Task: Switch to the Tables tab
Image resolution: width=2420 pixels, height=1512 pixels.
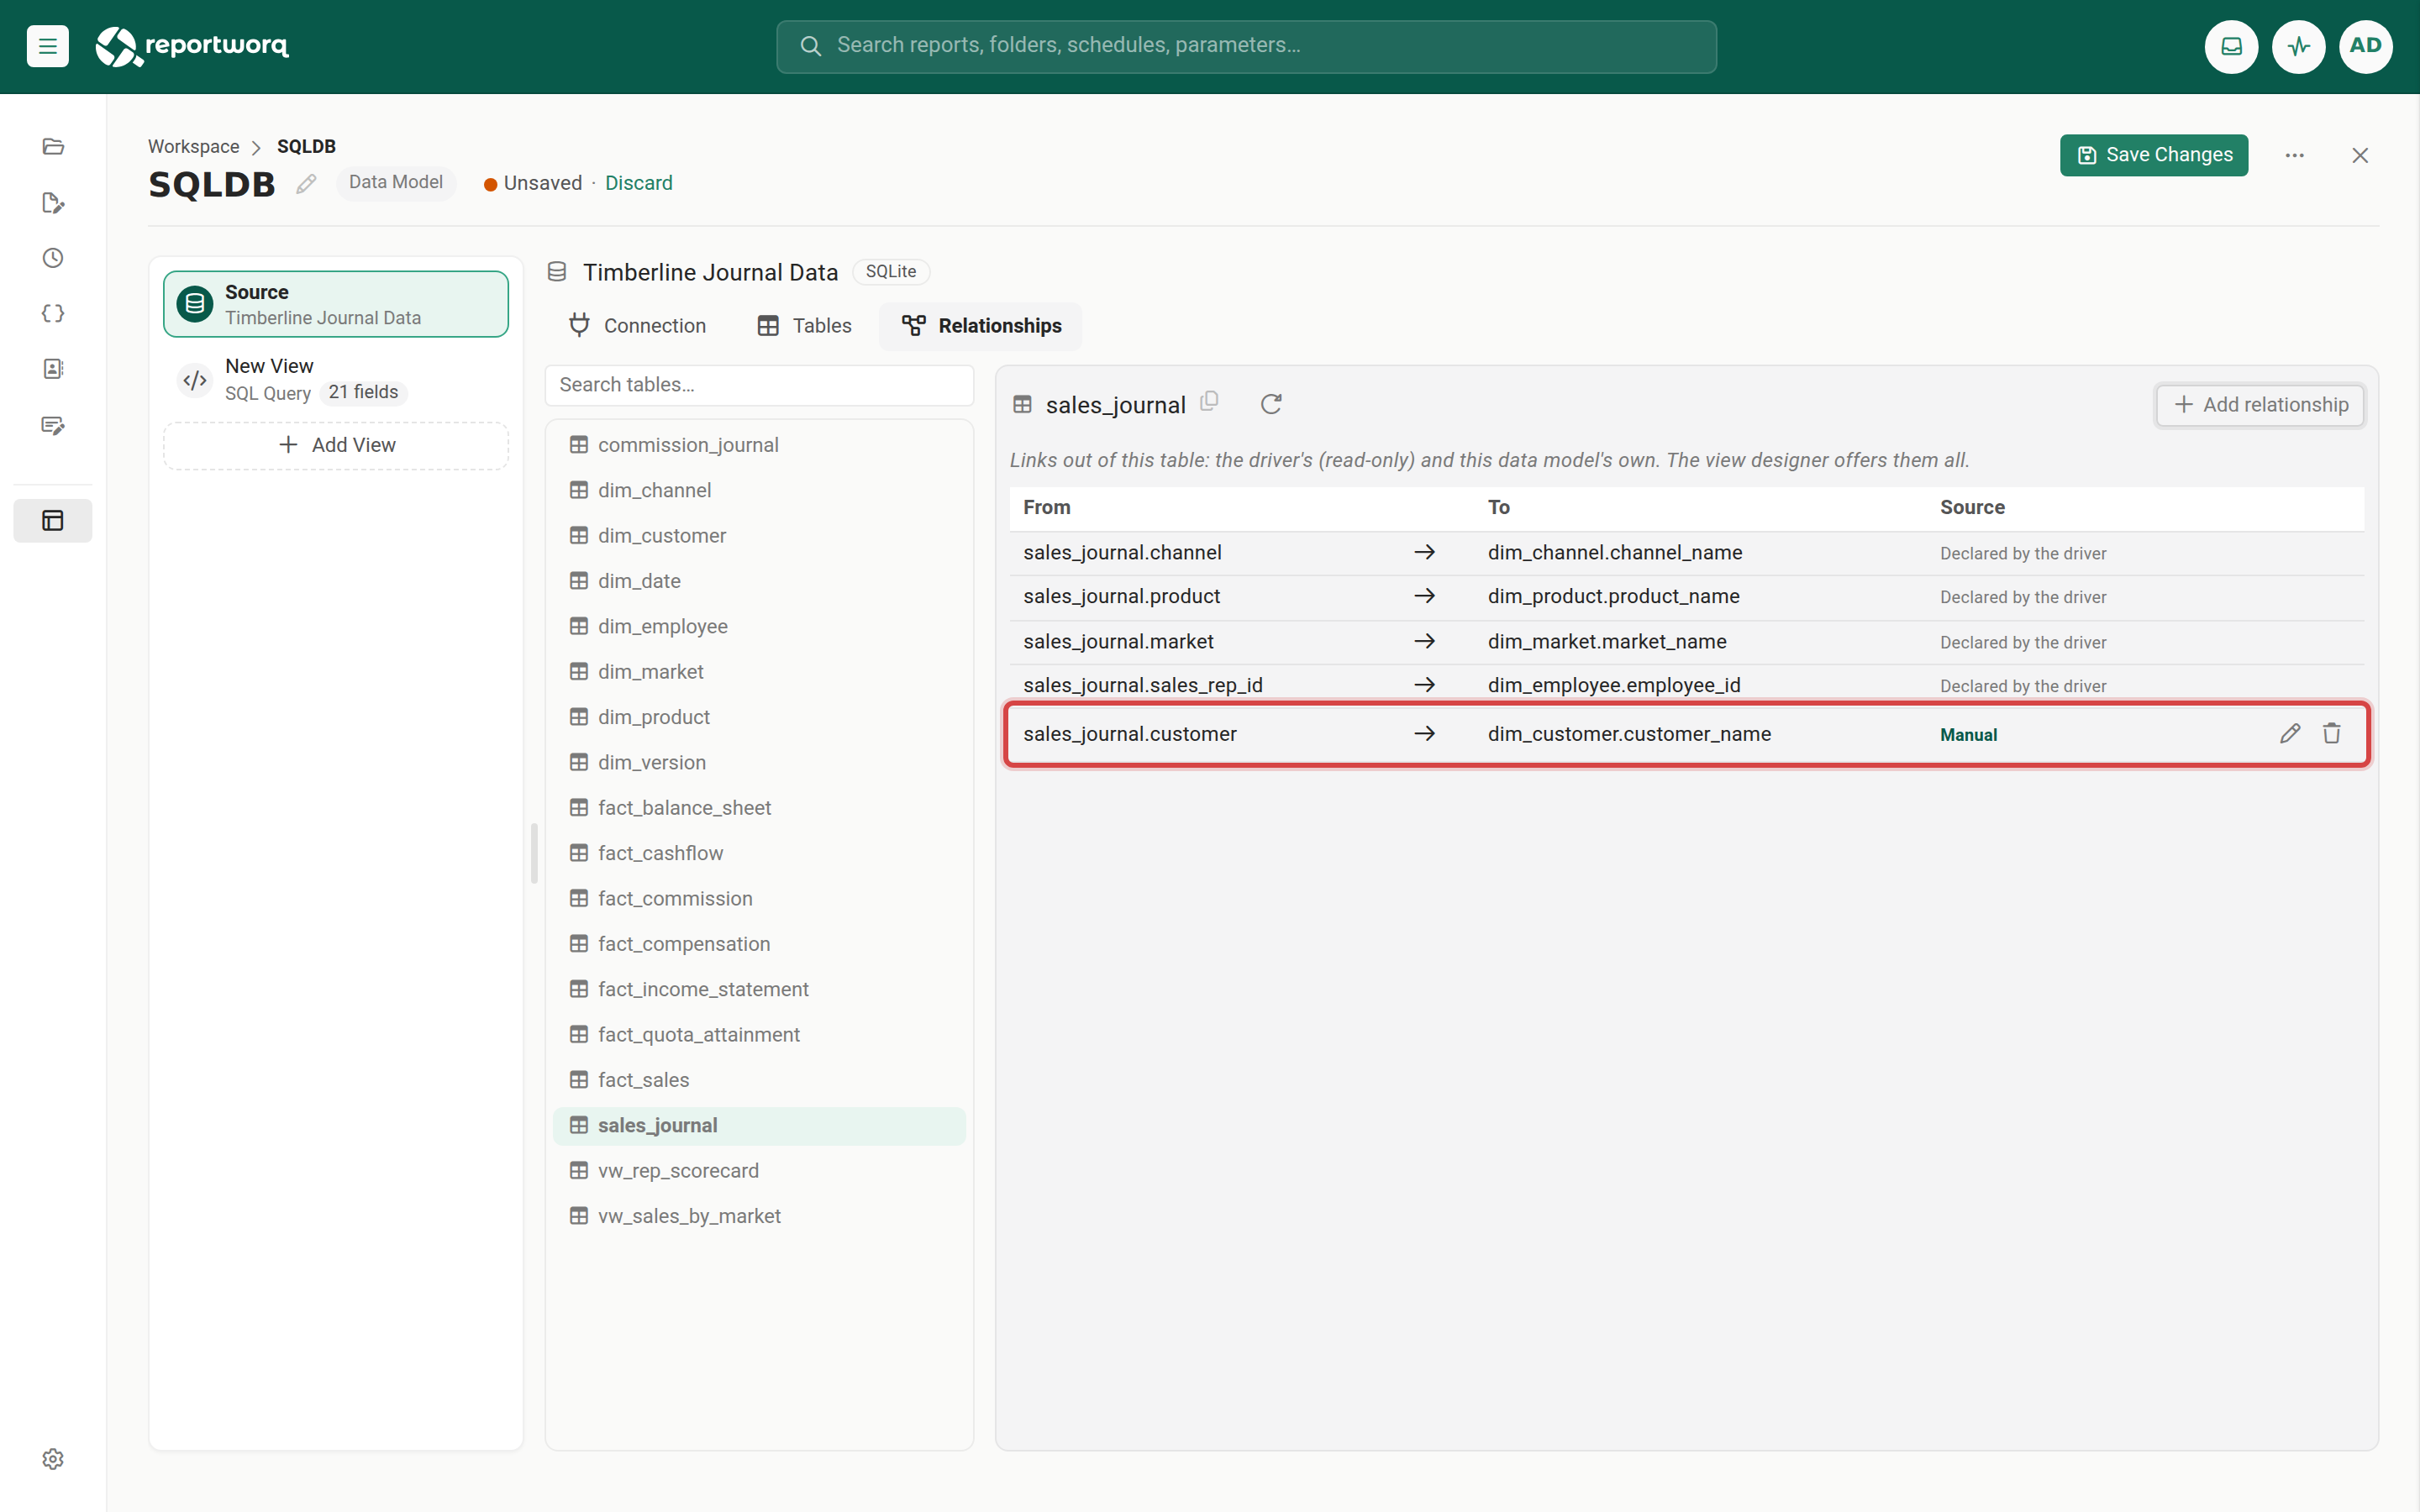Action: [x=805, y=326]
